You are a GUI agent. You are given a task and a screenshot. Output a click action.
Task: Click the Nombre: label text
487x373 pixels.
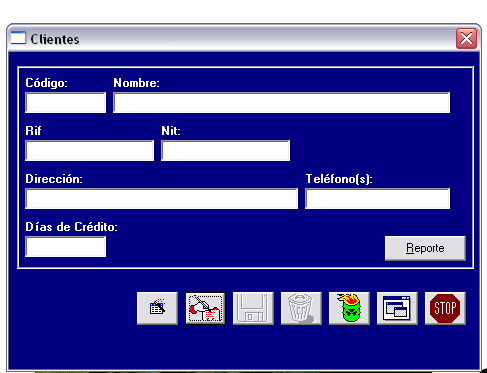point(136,83)
